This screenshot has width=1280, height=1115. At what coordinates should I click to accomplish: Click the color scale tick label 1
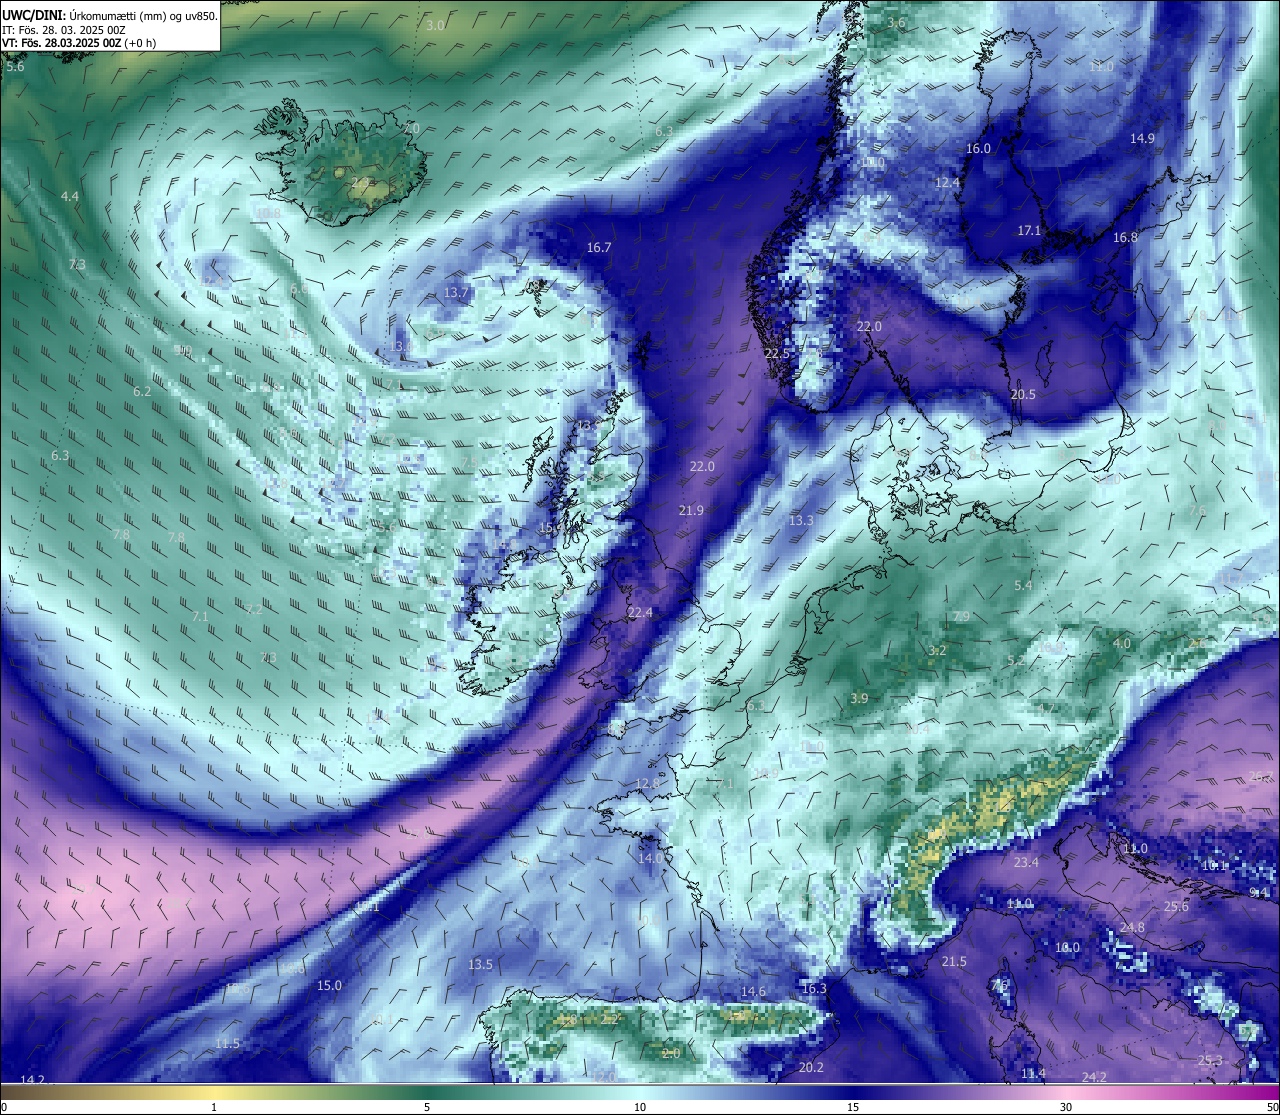214,1107
